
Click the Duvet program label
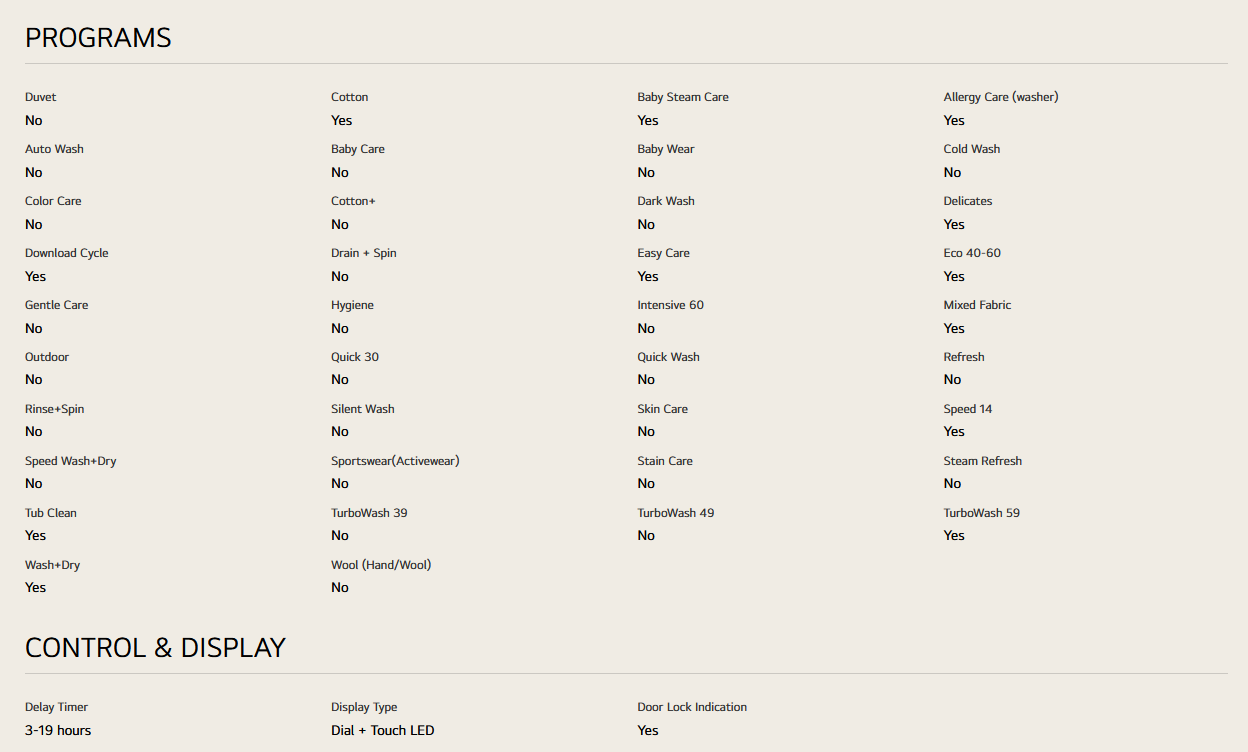pyautogui.click(x=41, y=97)
